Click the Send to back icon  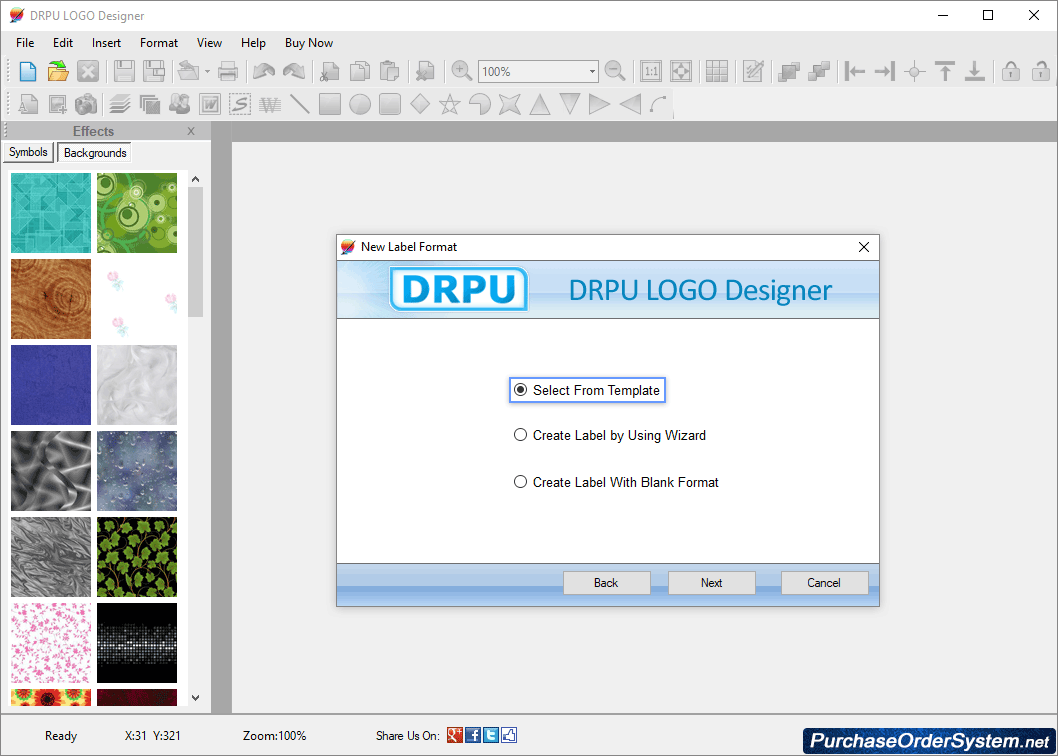coord(818,71)
